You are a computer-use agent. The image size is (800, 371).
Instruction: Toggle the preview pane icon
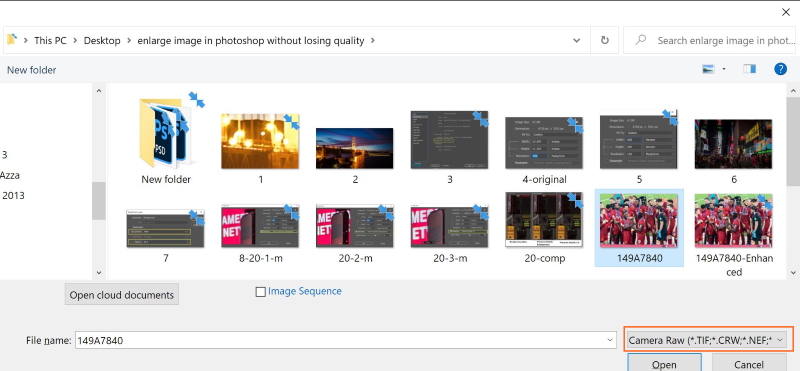[x=749, y=69]
